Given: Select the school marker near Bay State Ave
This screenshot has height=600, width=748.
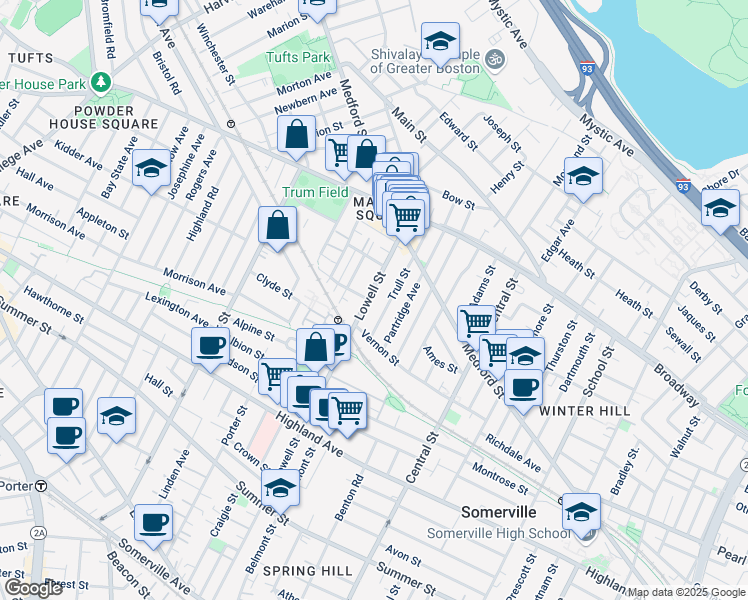Looking at the screenshot, I should click(151, 171).
